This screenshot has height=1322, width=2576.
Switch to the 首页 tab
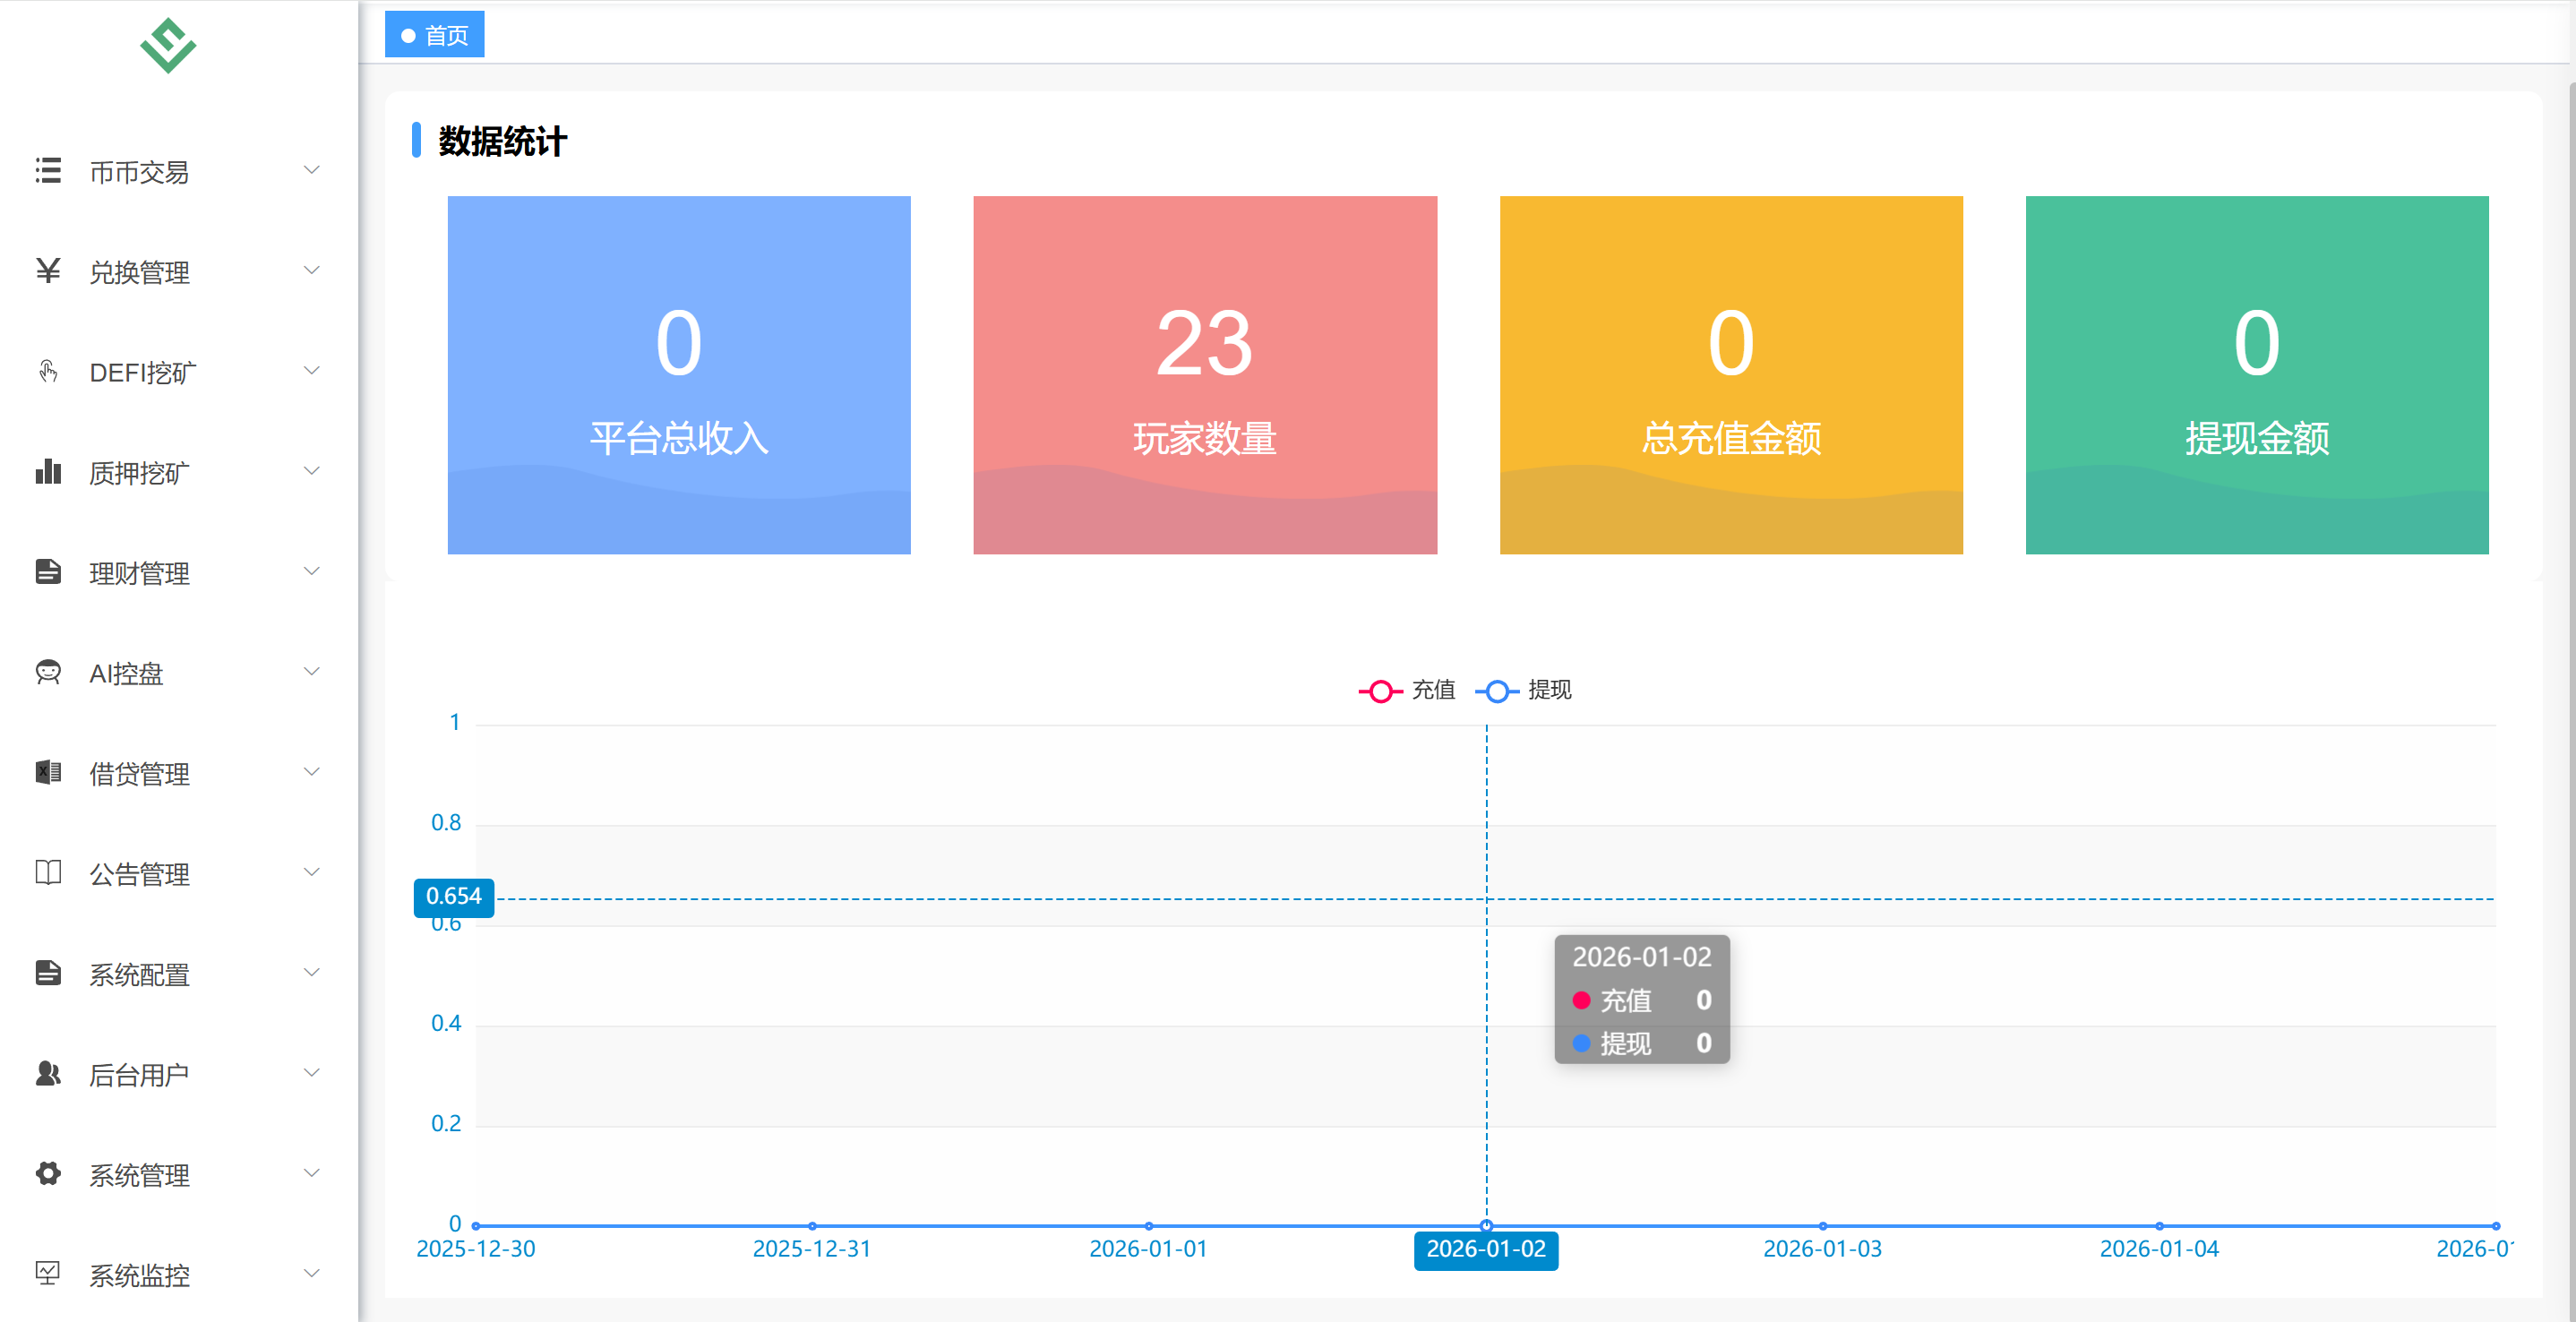pos(434,34)
